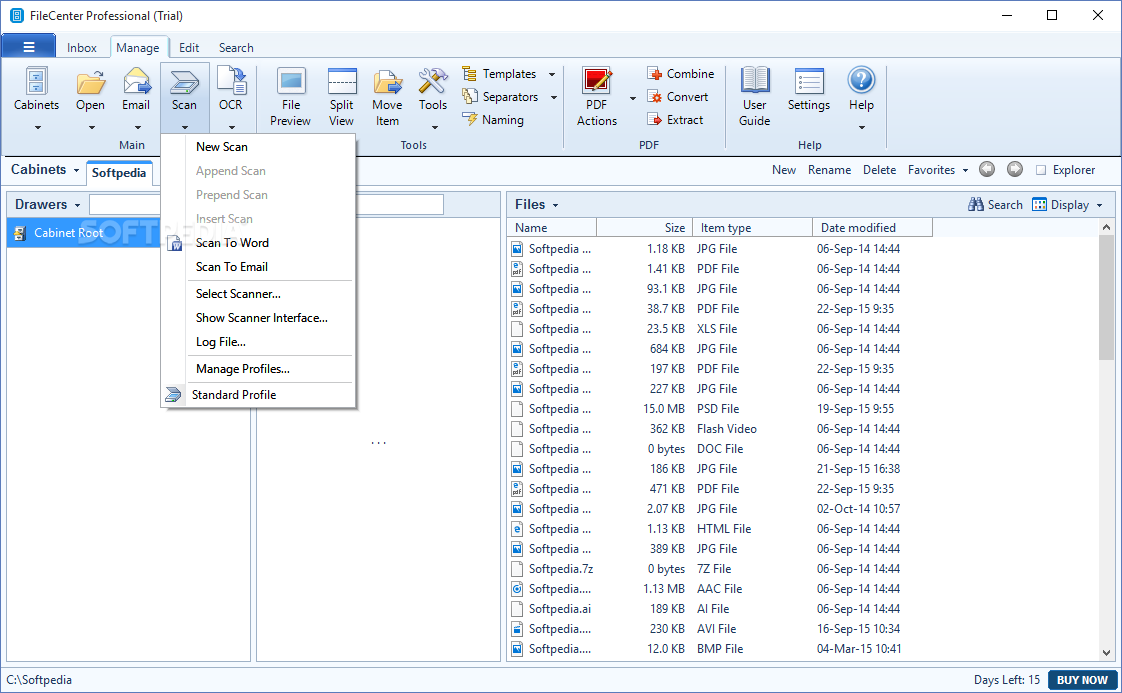Open the Favorites dropdown
Viewport: 1122px width, 693px height.
point(938,170)
